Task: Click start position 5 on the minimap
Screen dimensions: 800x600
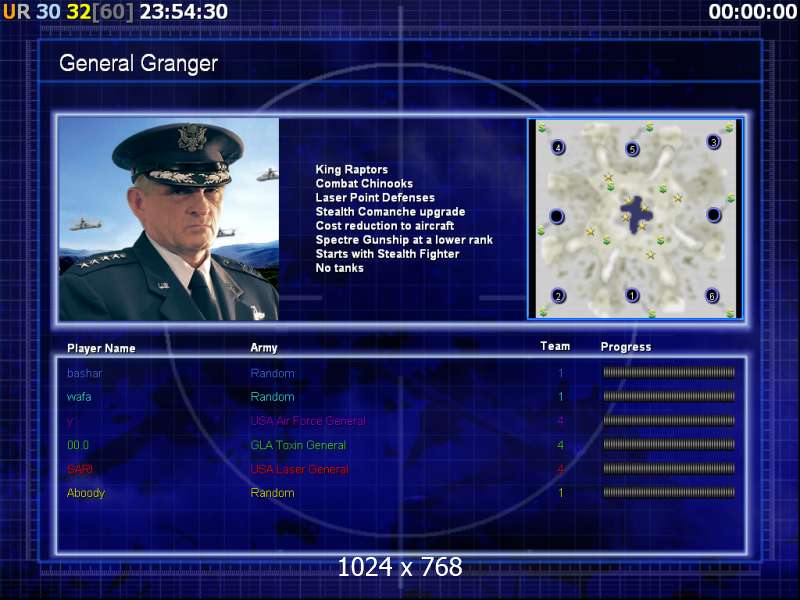Action: [632, 149]
